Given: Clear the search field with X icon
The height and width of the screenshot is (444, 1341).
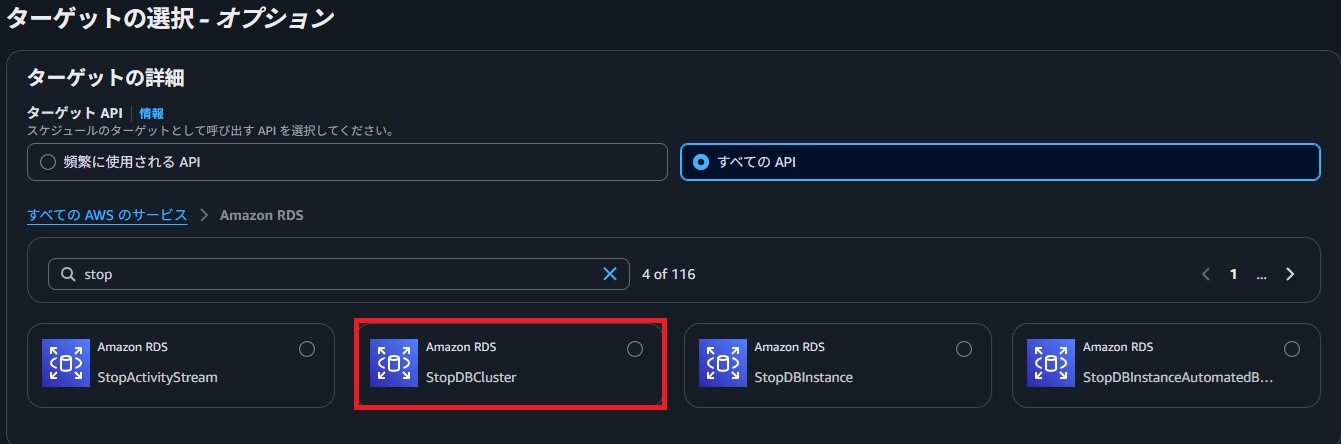Looking at the screenshot, I should click(610, 274).
